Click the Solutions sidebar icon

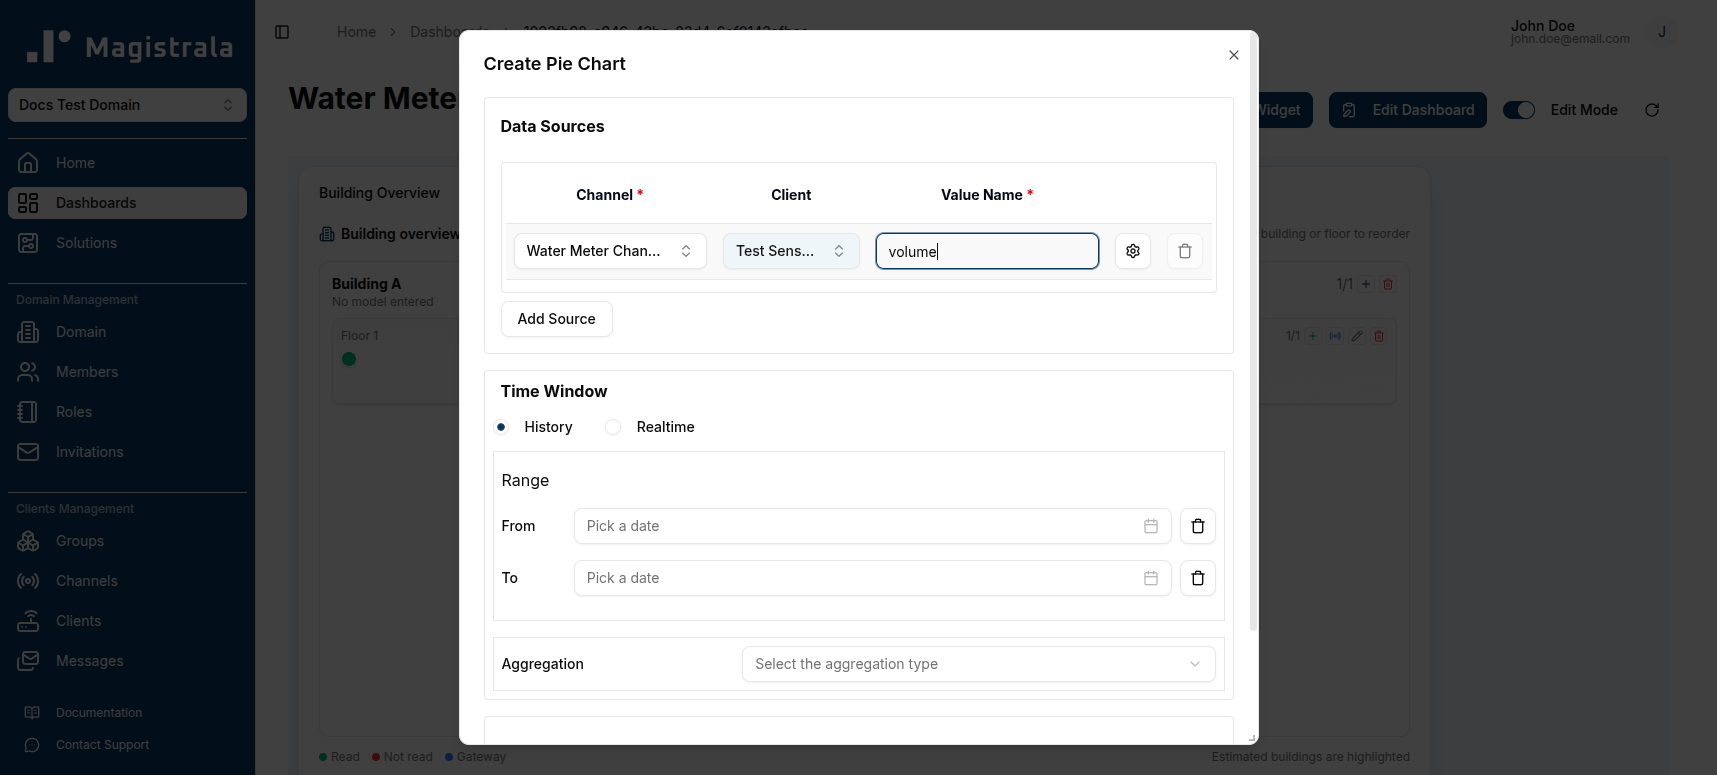tap(28, 243)
